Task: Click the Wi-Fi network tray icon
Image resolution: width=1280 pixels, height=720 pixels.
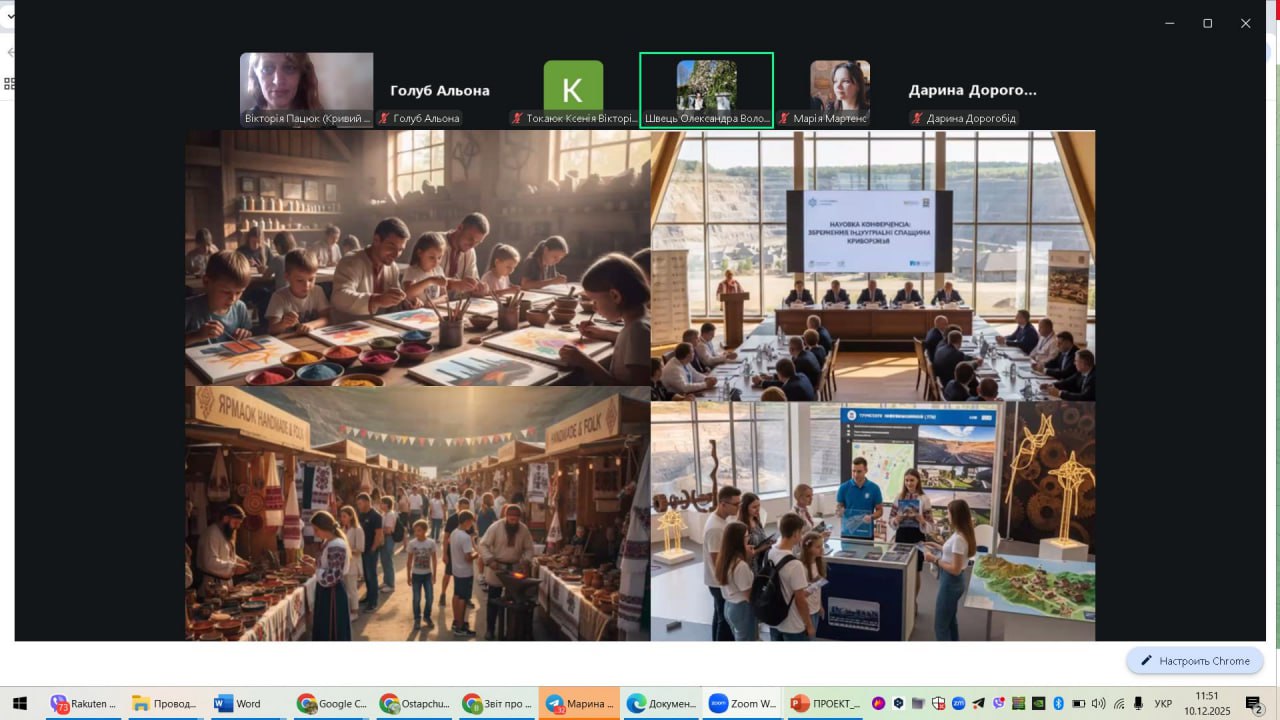Action: 1119,703
